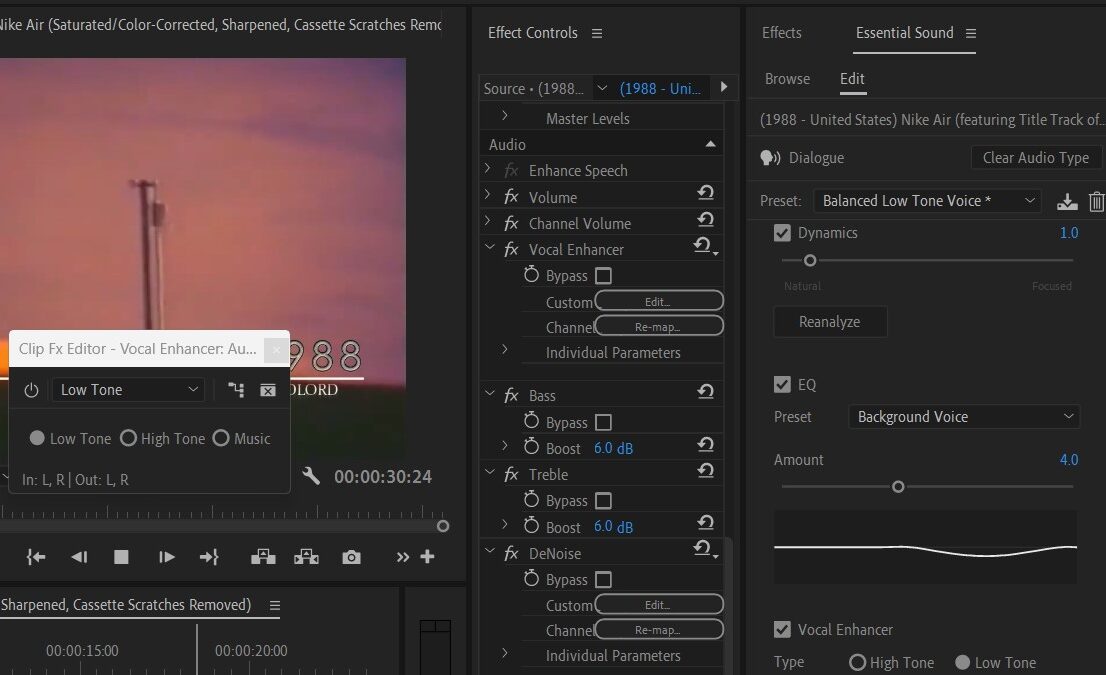Switch to Essential Sound Browse tab
Image resolution: width=1106 pixels, height=675 pixels.
787,79
